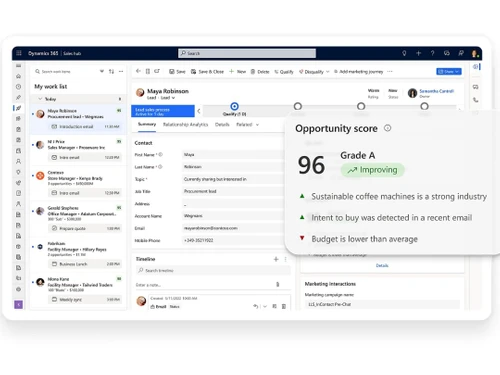
Task: Click the Business Lunch activity under Fabrikam
Action: pos(85,264)
